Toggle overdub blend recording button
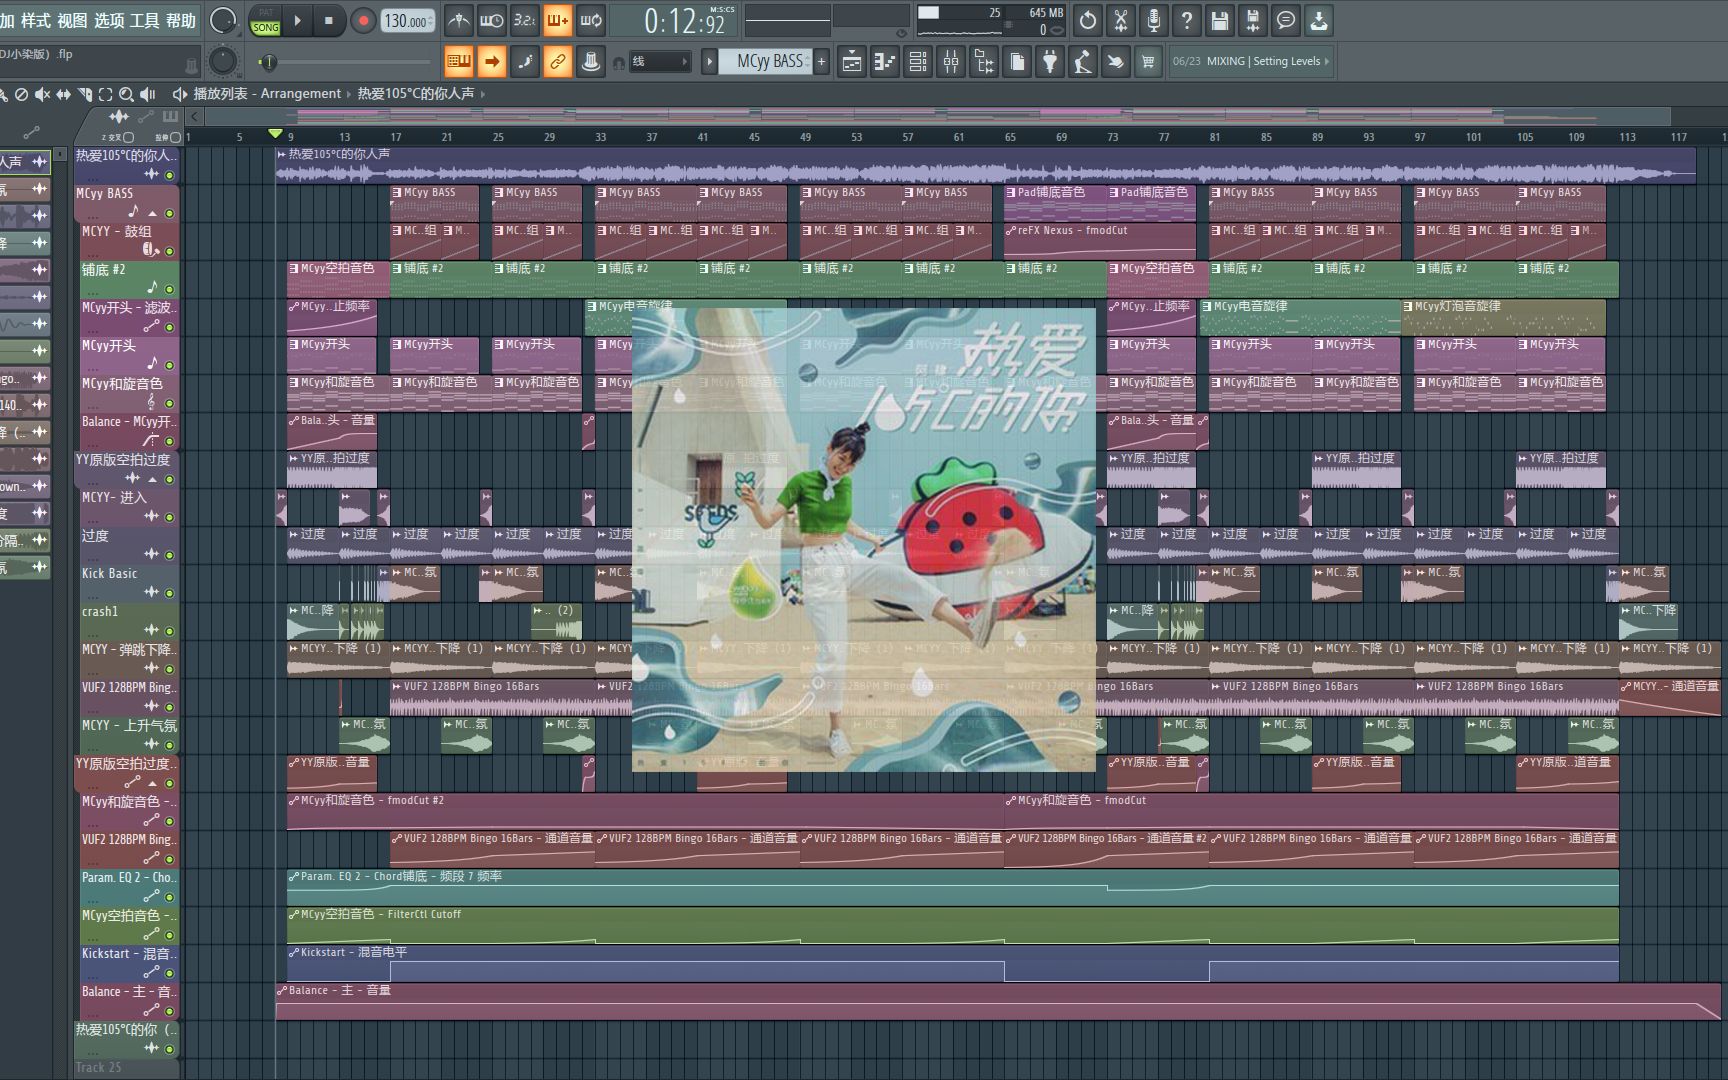This screenshot has width=1728, height=1080. point(558,20)
